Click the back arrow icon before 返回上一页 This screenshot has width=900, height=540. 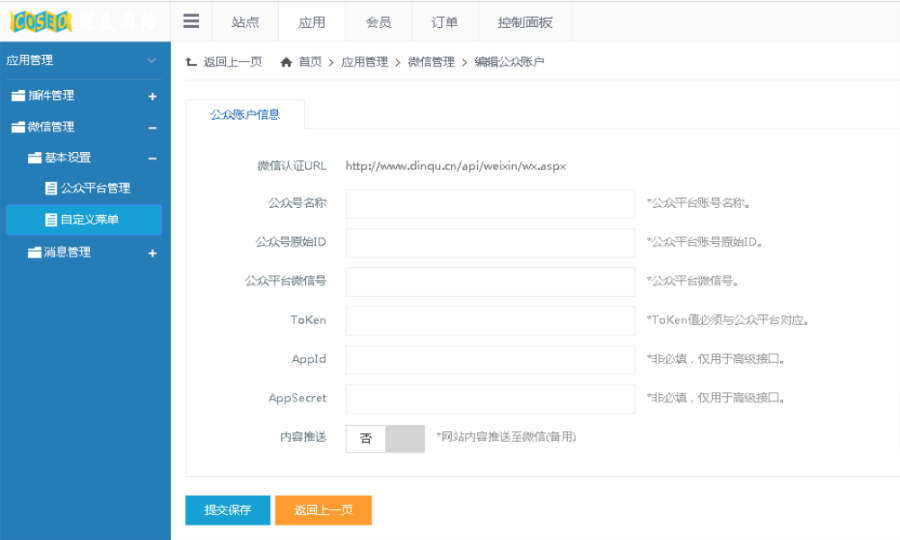(191, 62)
